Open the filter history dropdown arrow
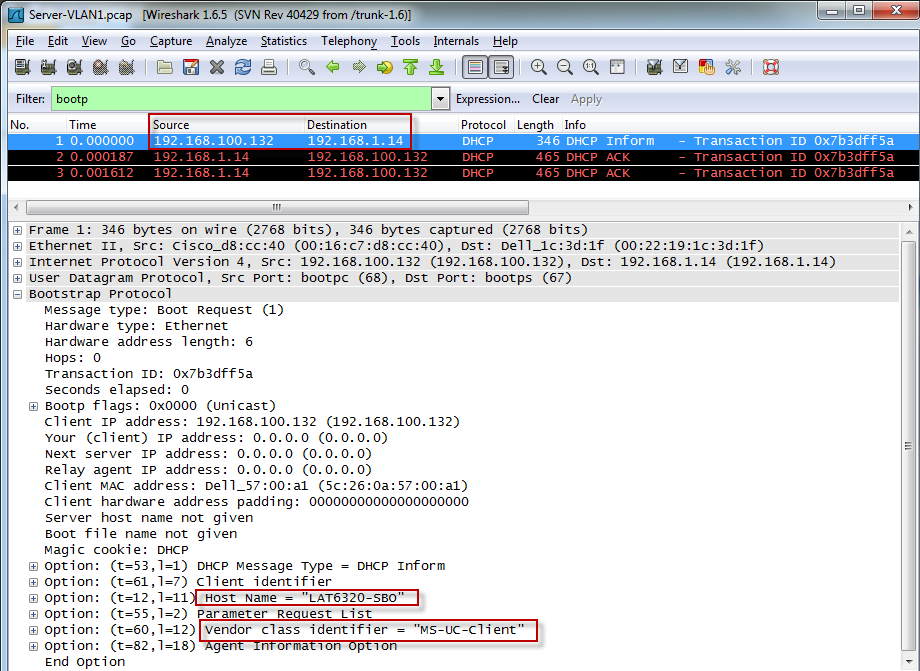Viewport: 920px width, 671px height. pyautogui.click(x=441, y=99)
